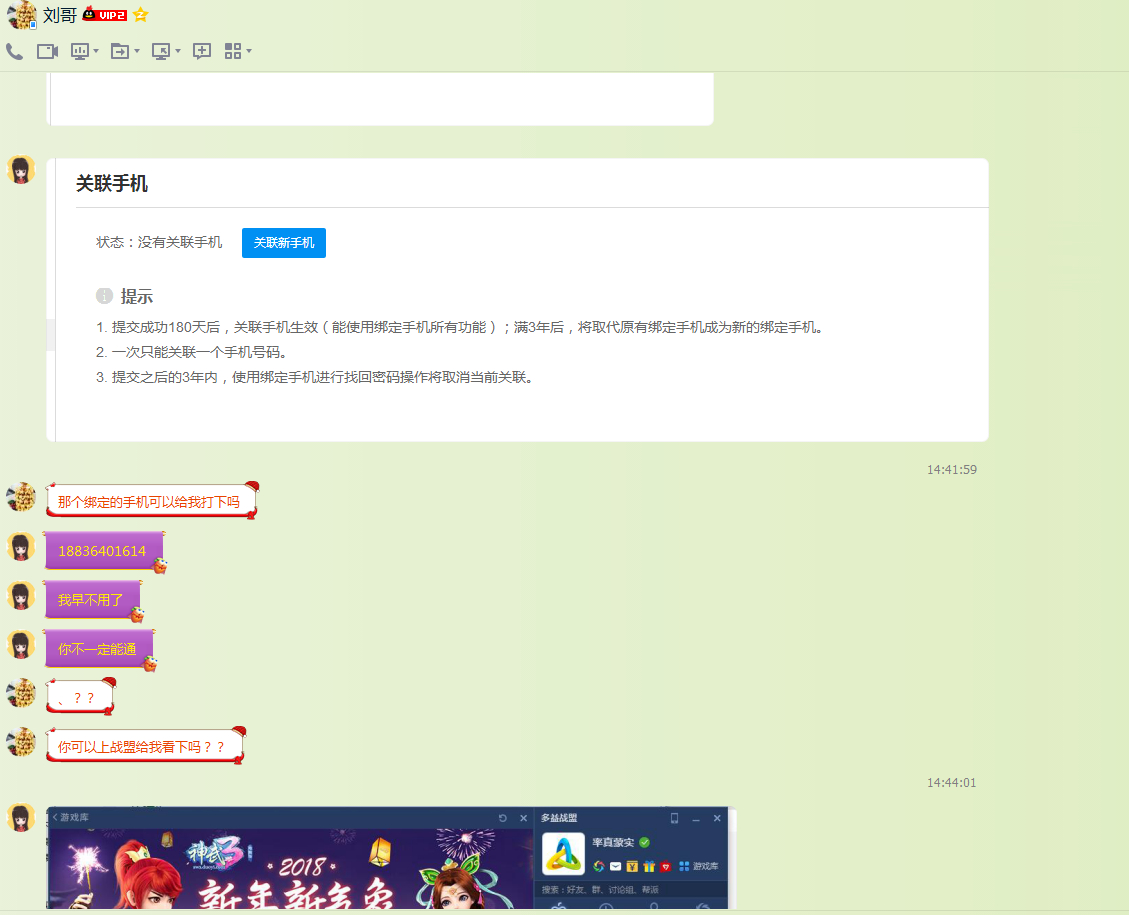Click the avatar beside the 多益战盟 screenshot

click(x=21, y=818)
